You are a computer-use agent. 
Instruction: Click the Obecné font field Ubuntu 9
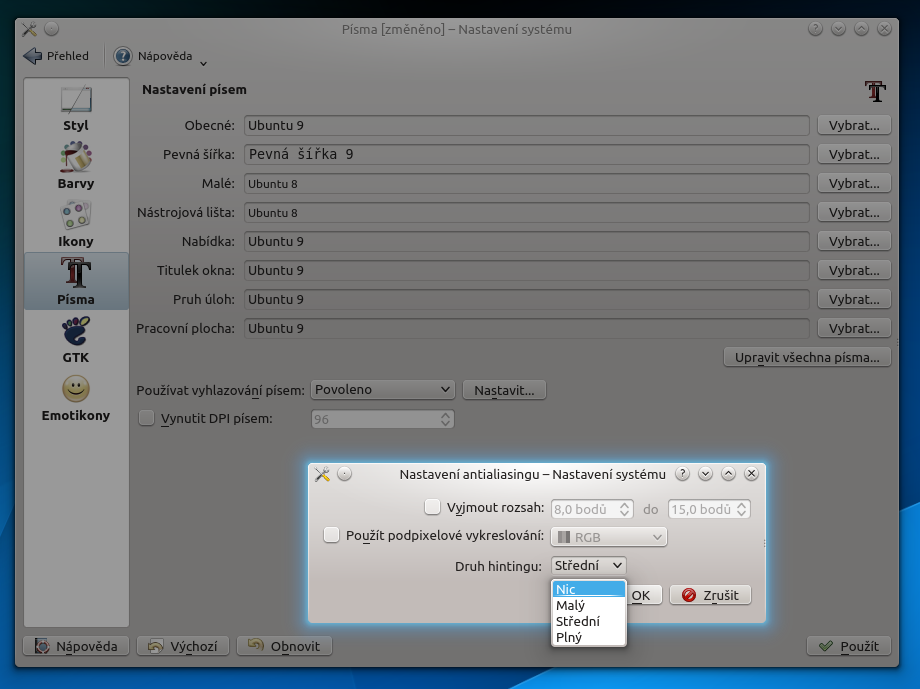click(x=526, y=126)
